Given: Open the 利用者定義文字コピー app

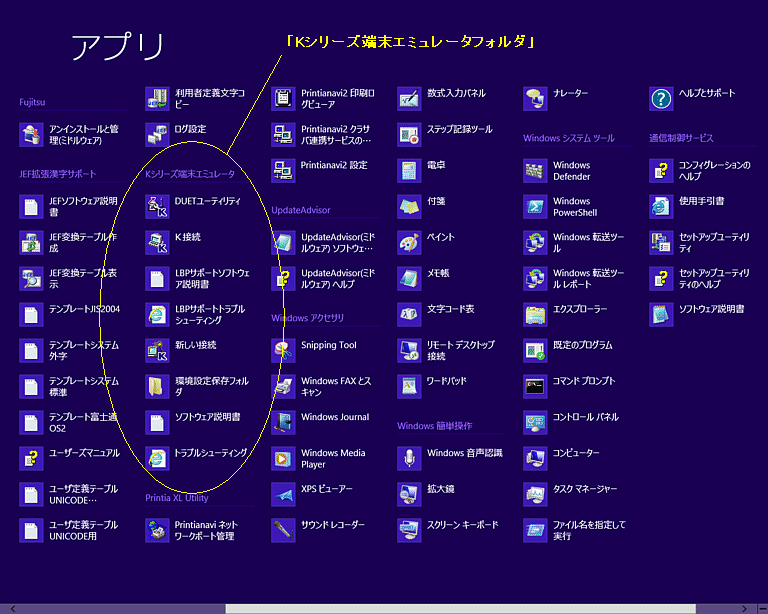Looking at the screenshot, I should point(157,98).
